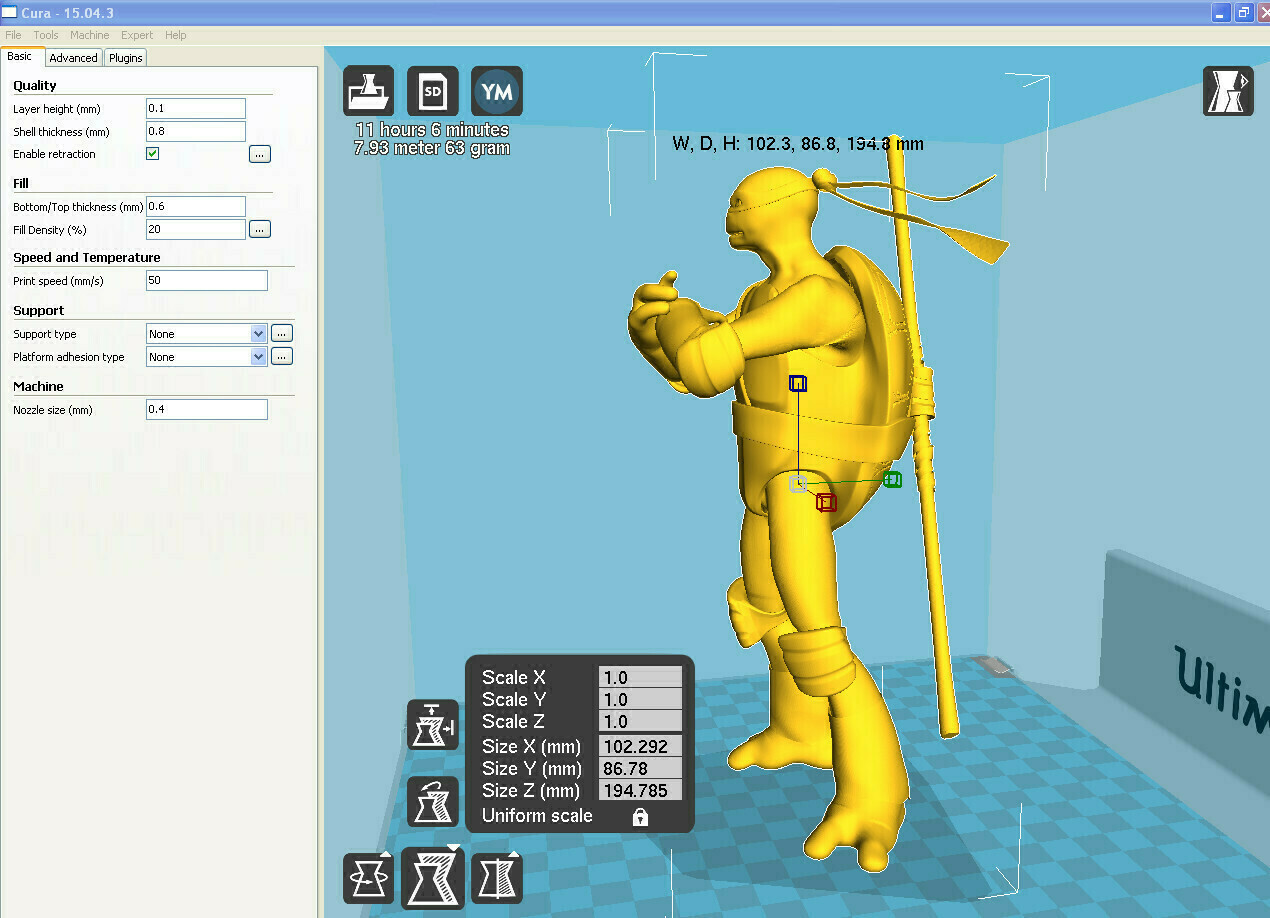The height and width of the screenshot is (918, 1270).
Task: Open the Support type dropdown
Action: click(x=205, y=334)
